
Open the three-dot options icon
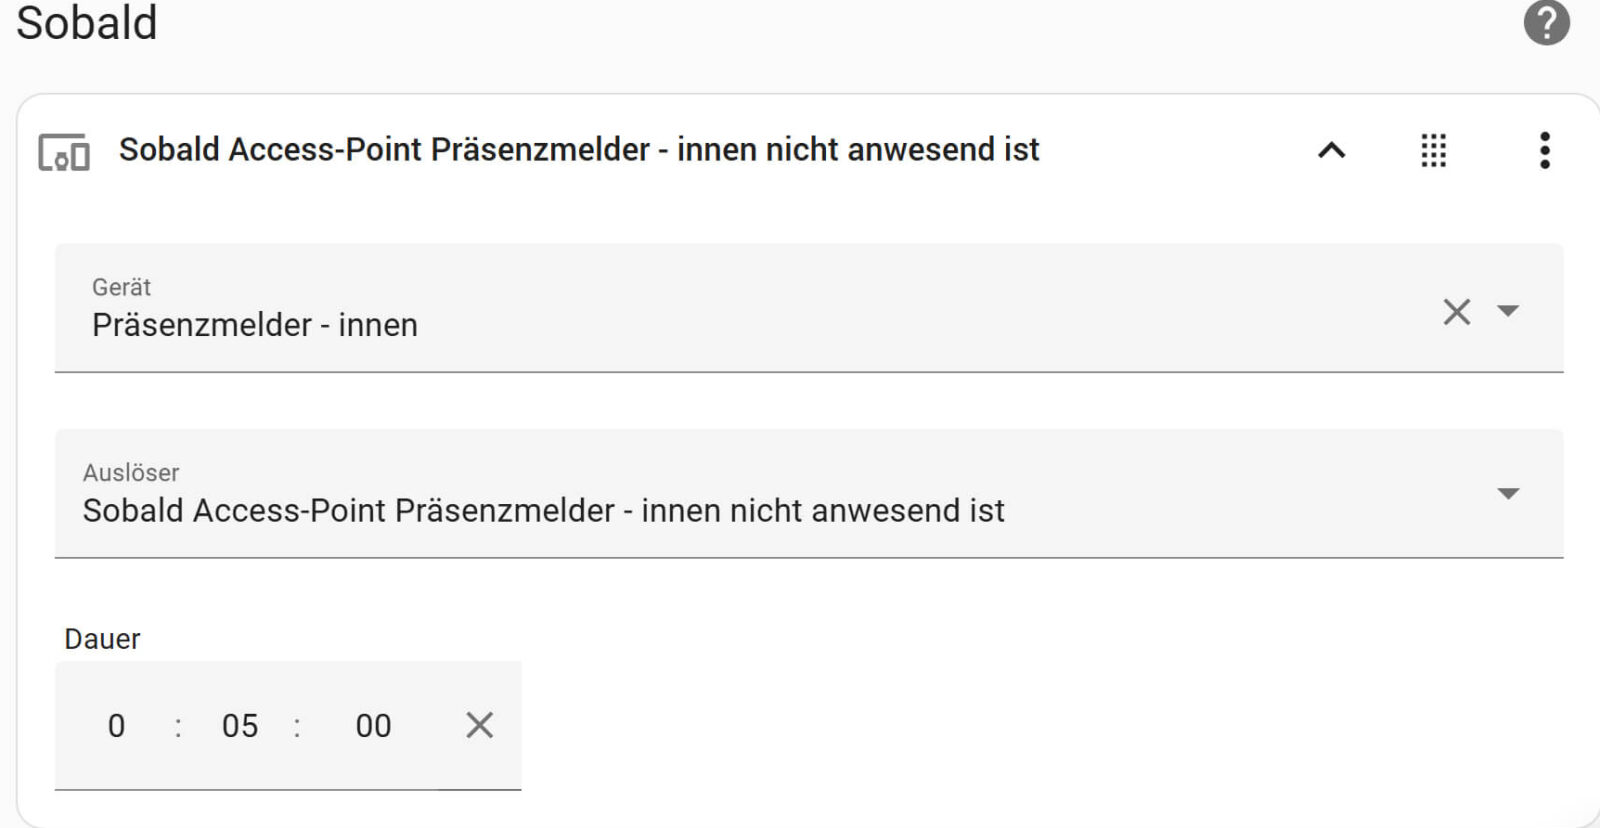(x=1545, y=150)
